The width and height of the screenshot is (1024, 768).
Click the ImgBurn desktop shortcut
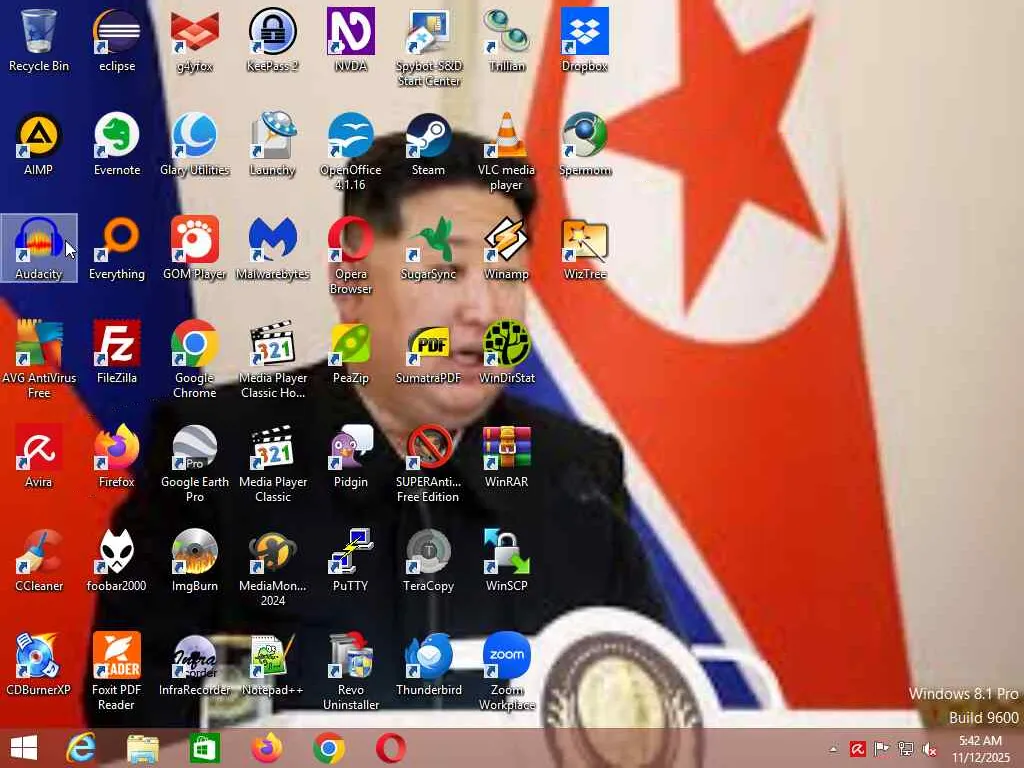(195, 560)
